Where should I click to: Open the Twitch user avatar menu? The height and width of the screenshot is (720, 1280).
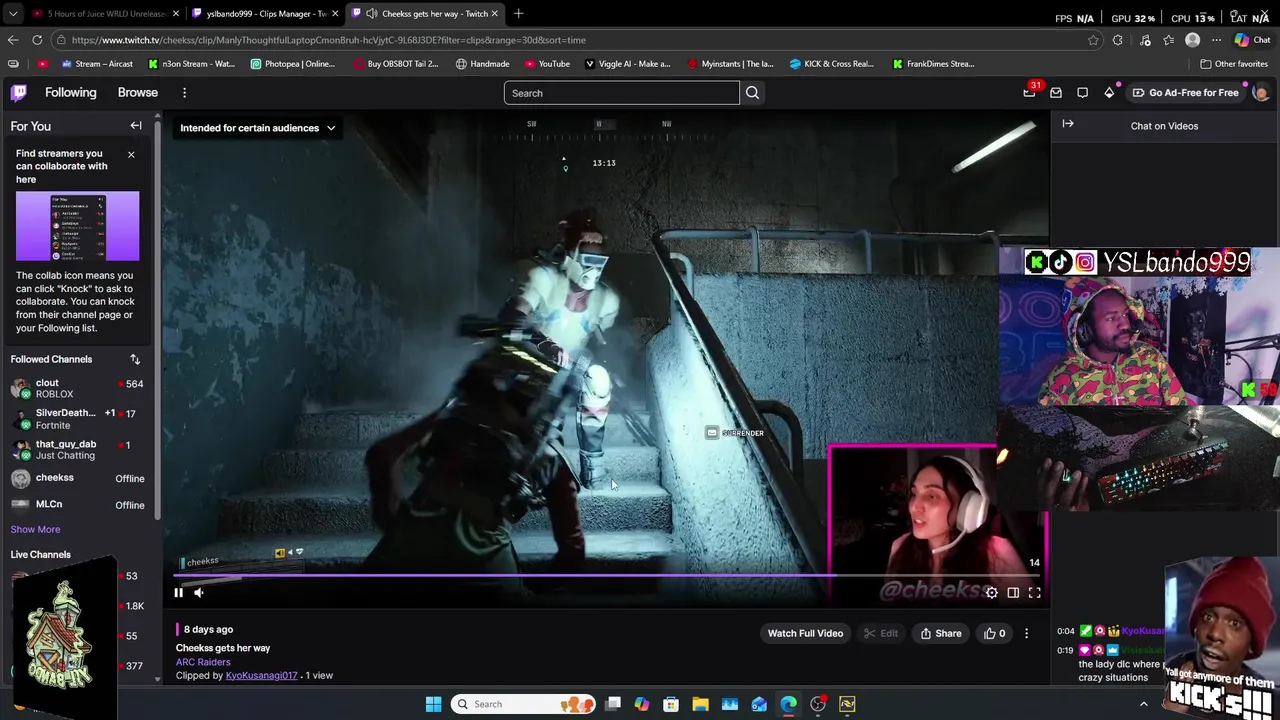[1261, 93]
